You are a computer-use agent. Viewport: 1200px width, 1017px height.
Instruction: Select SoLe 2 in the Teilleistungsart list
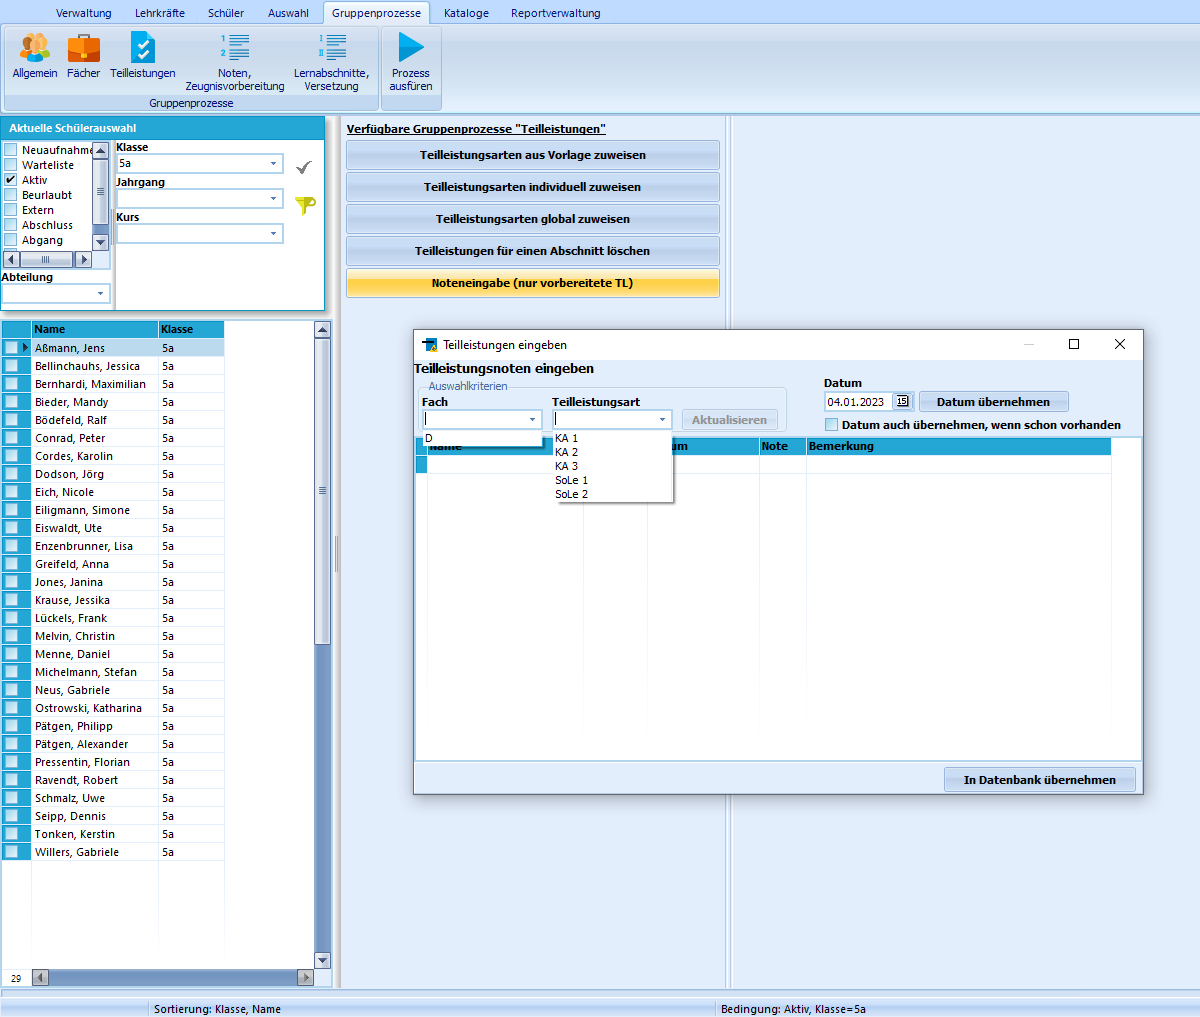[x=613, y=494]
